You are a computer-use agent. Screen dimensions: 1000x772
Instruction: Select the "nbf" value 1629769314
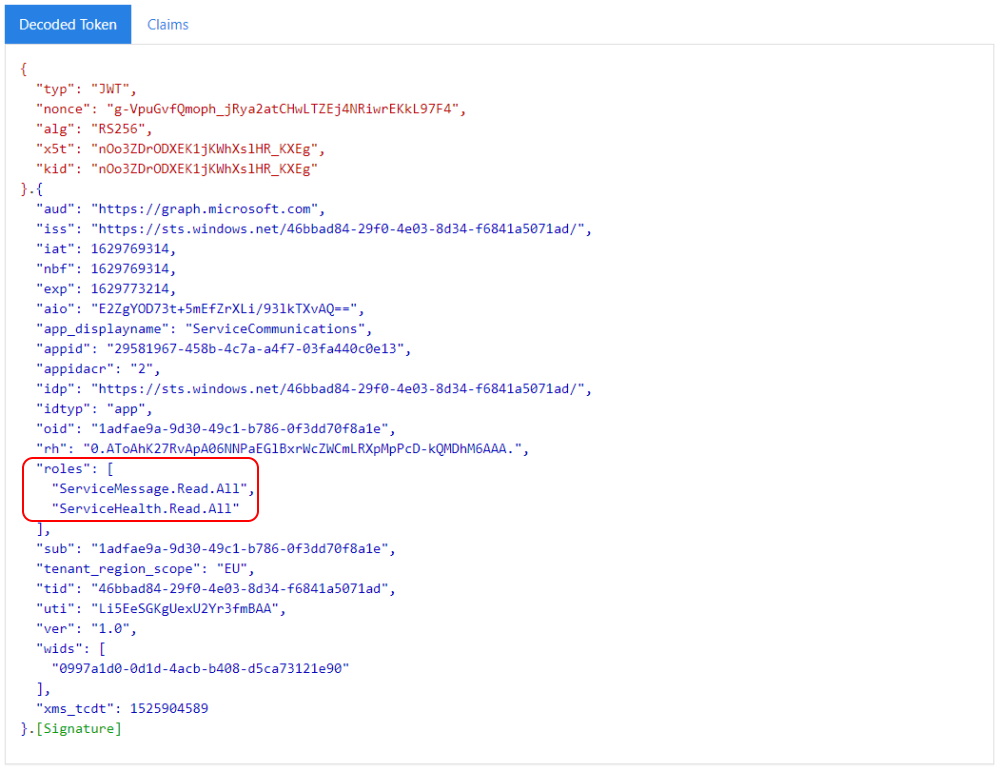[x=130, y=269]
